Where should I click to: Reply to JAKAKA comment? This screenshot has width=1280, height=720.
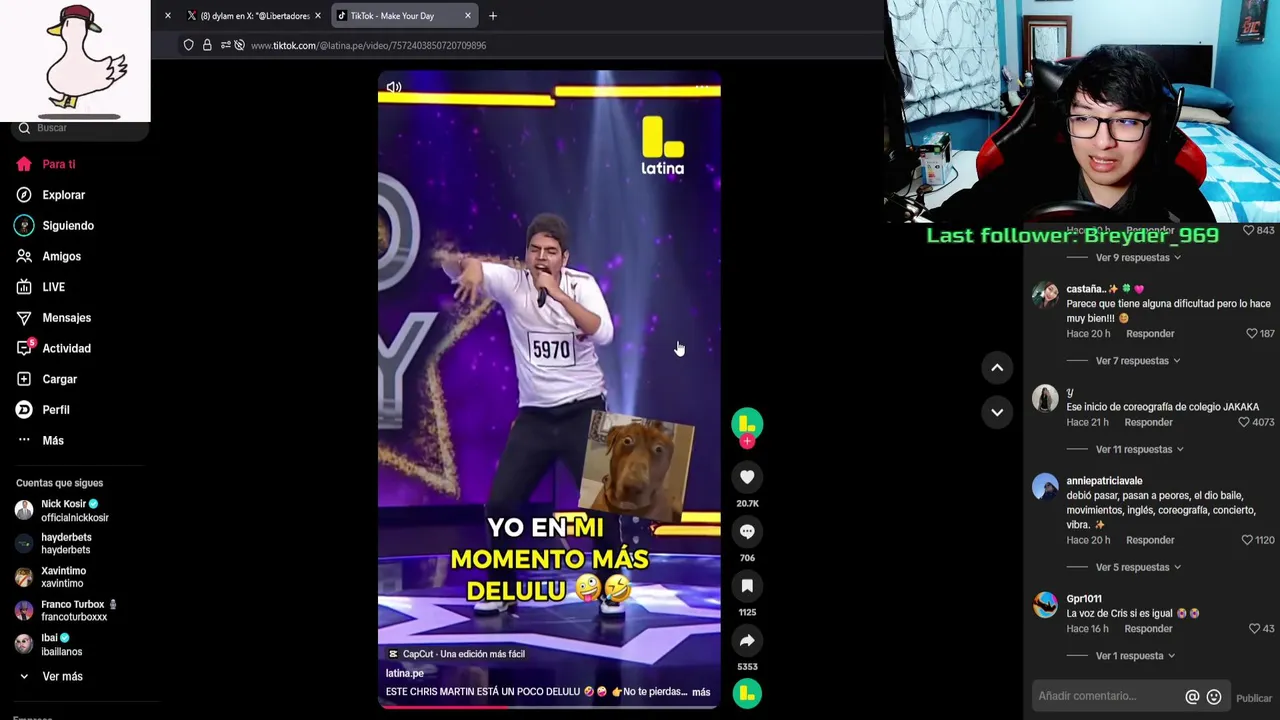1148,423
